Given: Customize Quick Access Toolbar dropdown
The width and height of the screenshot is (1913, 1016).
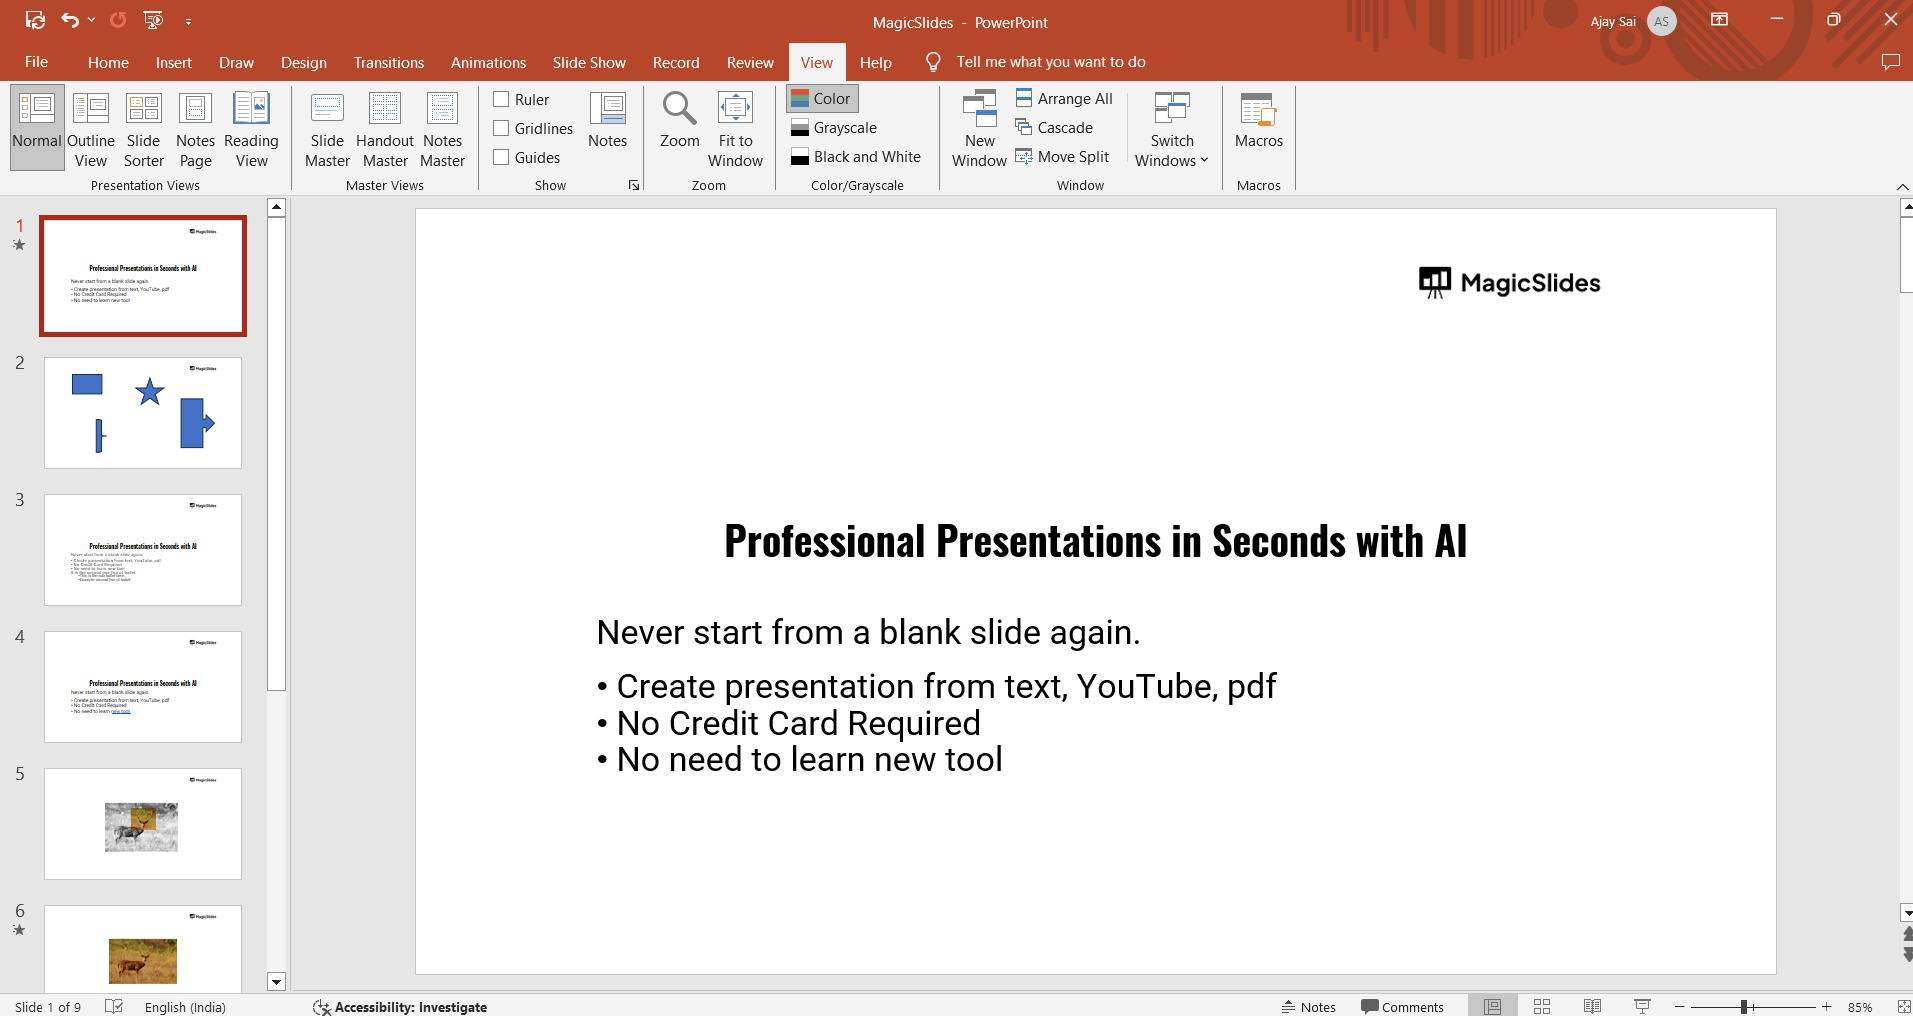Looking at the screenshot, I should pyautogui.click(x=188, y=21).
